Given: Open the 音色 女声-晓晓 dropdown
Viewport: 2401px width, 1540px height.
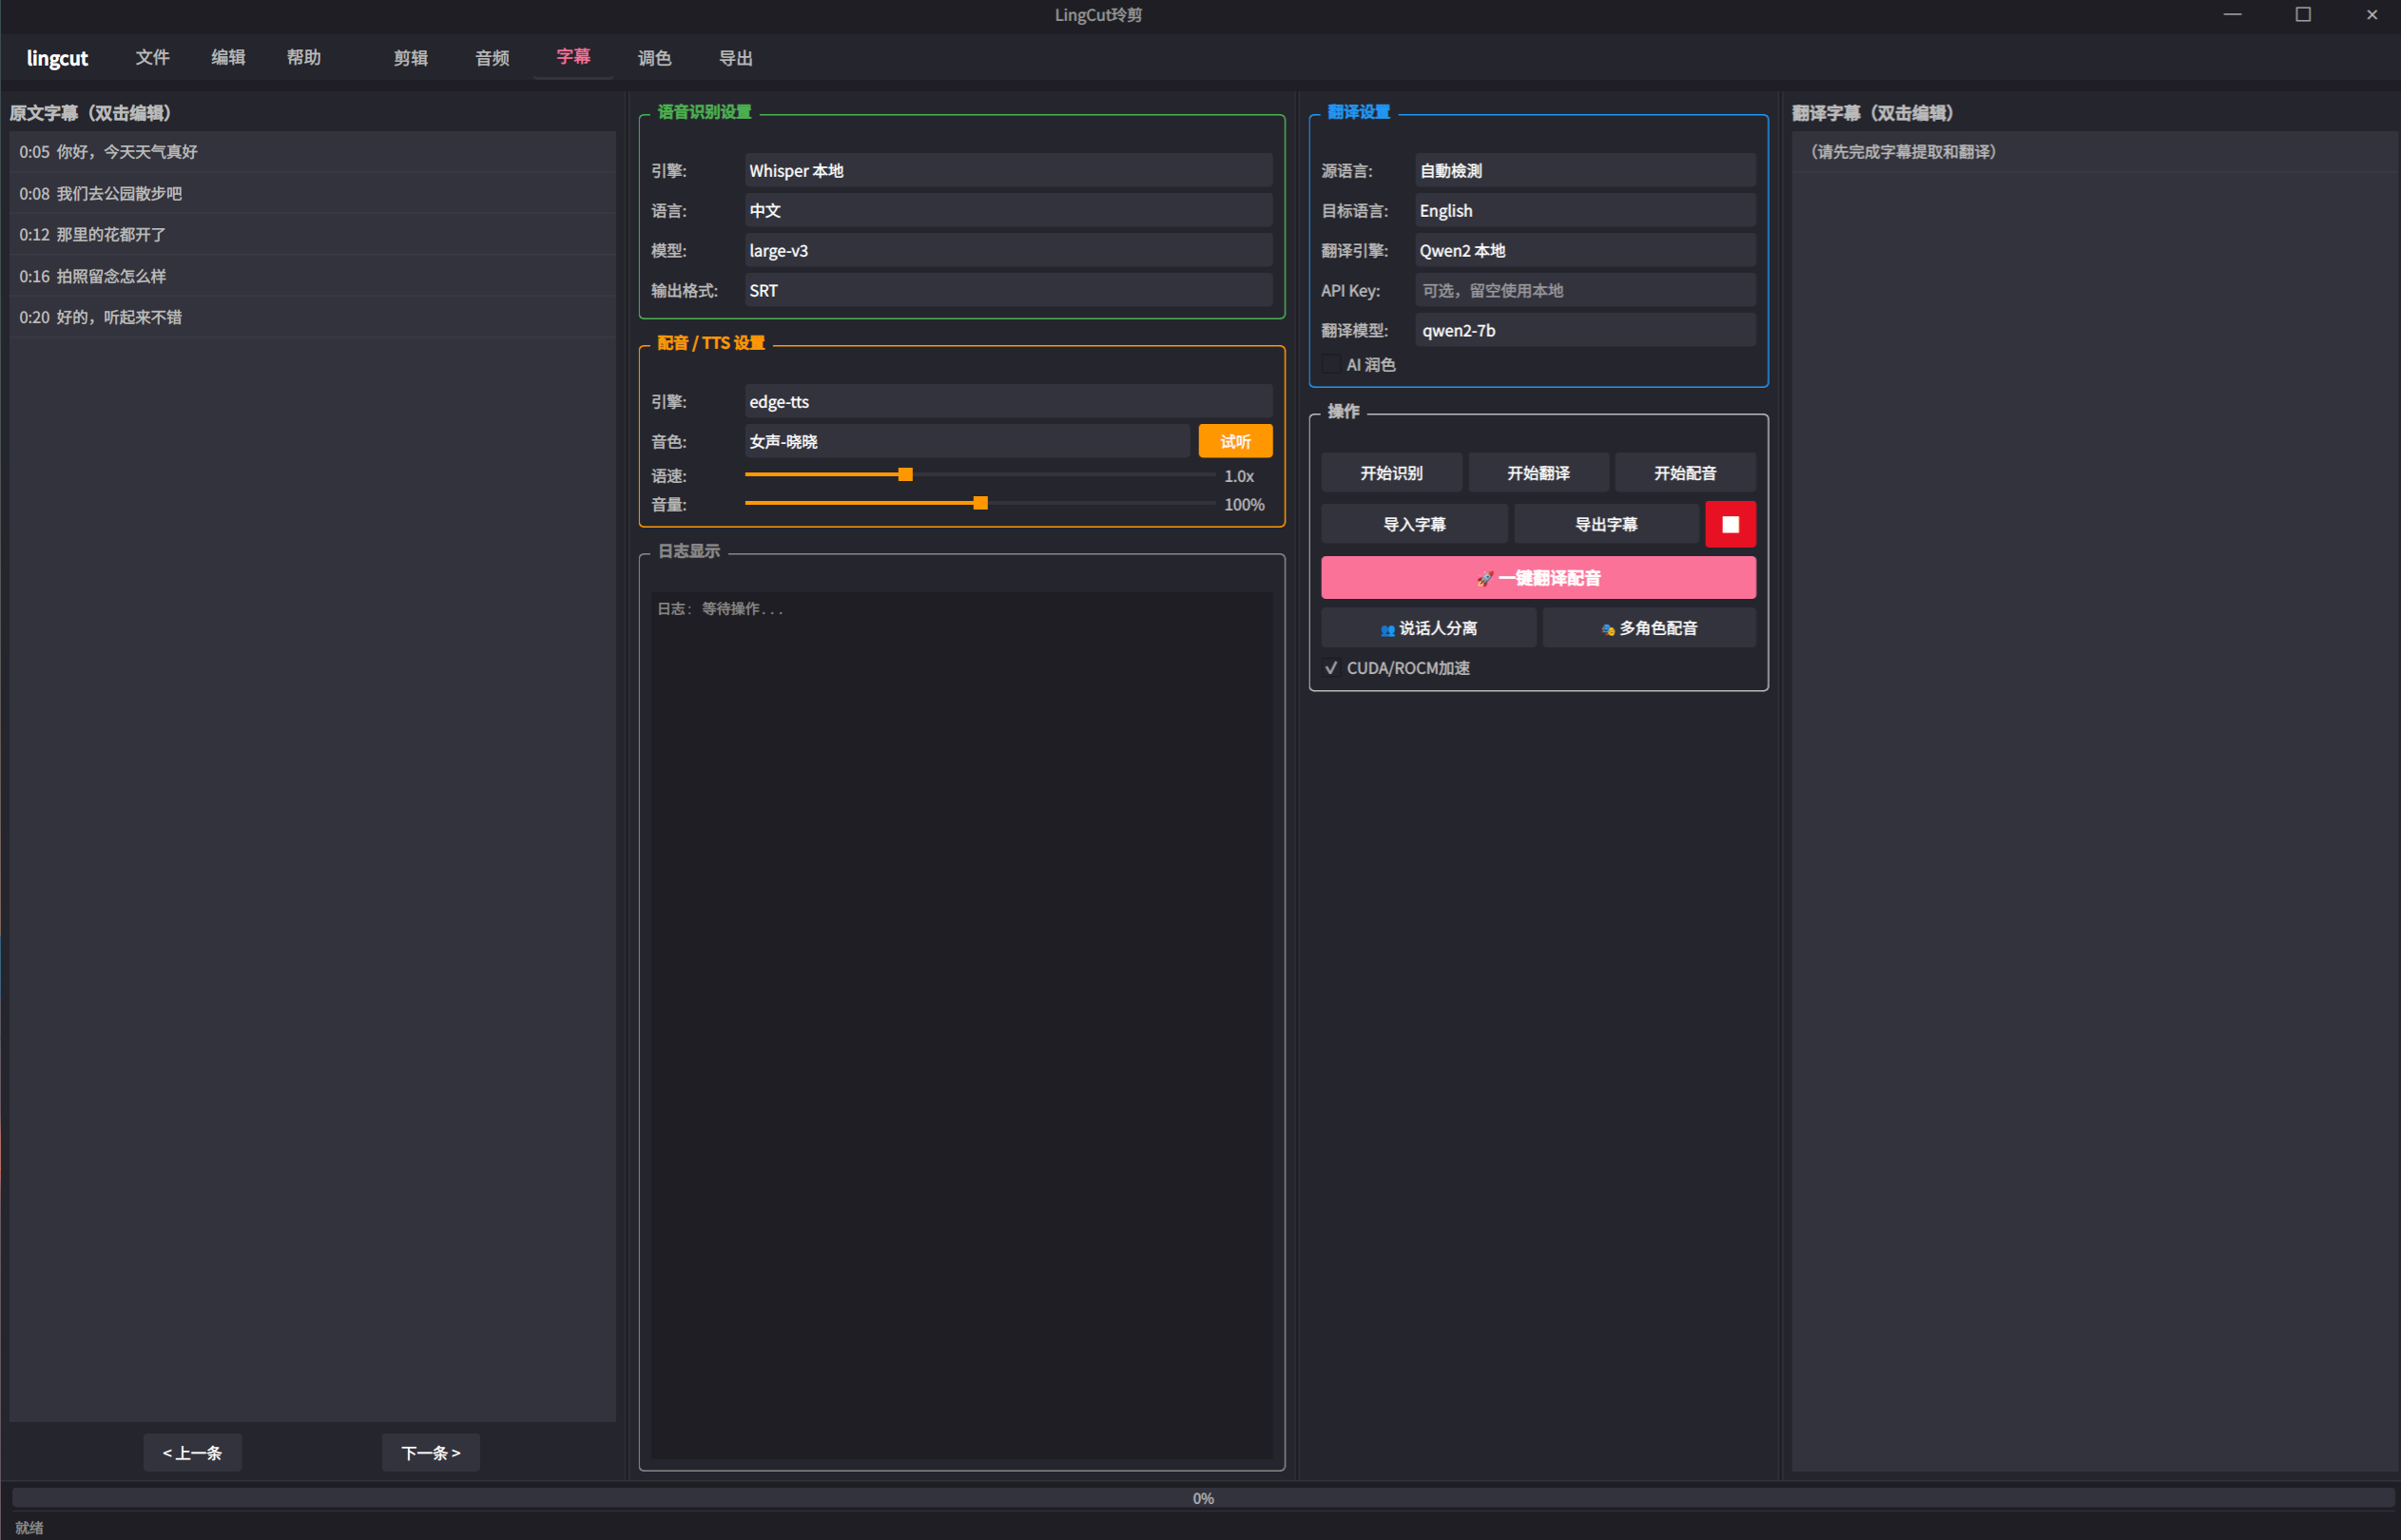Looking at the screenshot, I should (967, 441).
